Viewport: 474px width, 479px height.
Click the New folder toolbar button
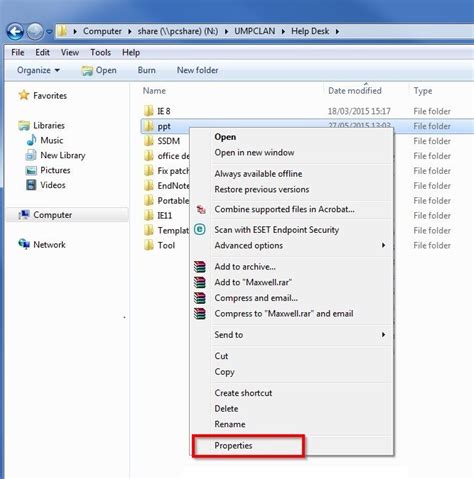point(197,70)
